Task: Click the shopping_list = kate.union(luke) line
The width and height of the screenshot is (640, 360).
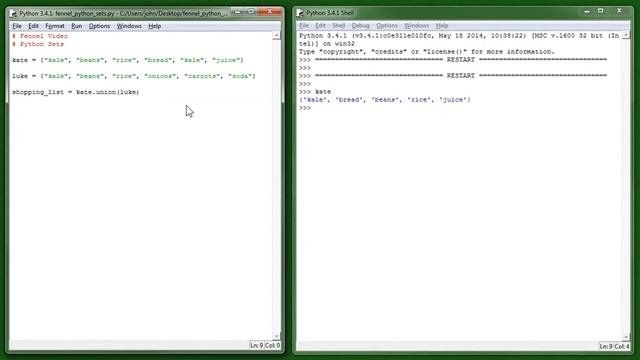Action: [76, 92]
